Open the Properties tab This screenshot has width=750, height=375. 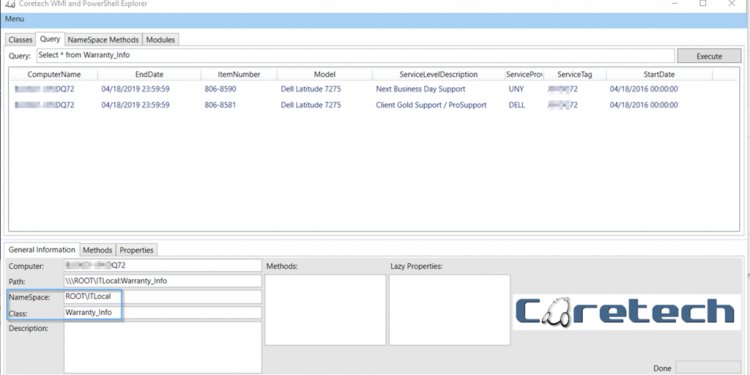136,250
